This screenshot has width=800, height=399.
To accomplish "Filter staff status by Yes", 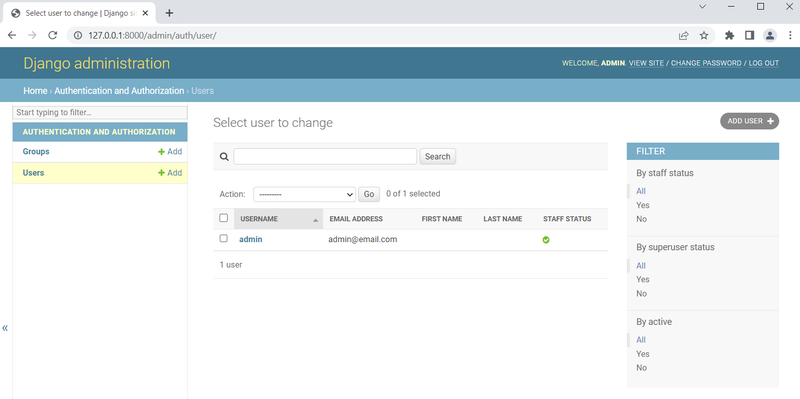I will click(643, 205).
